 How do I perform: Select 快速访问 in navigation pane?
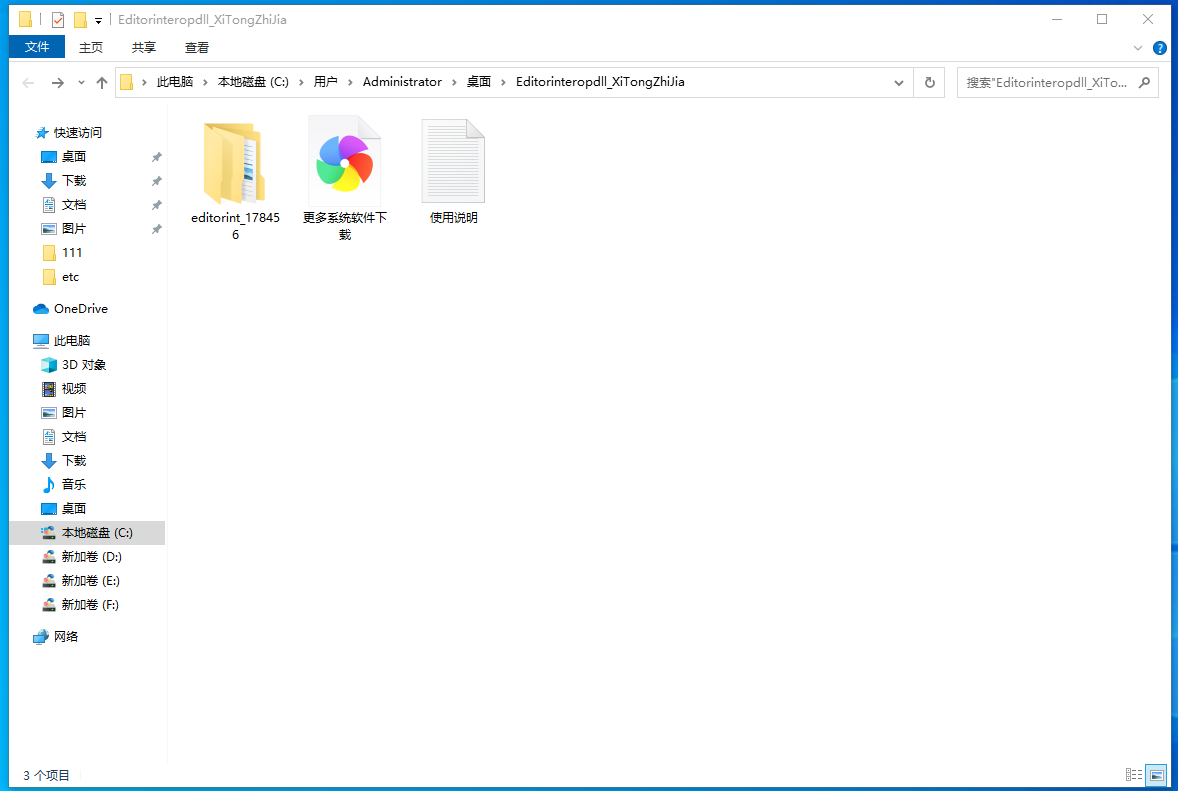pyautogui.click(x=77, y=132)
